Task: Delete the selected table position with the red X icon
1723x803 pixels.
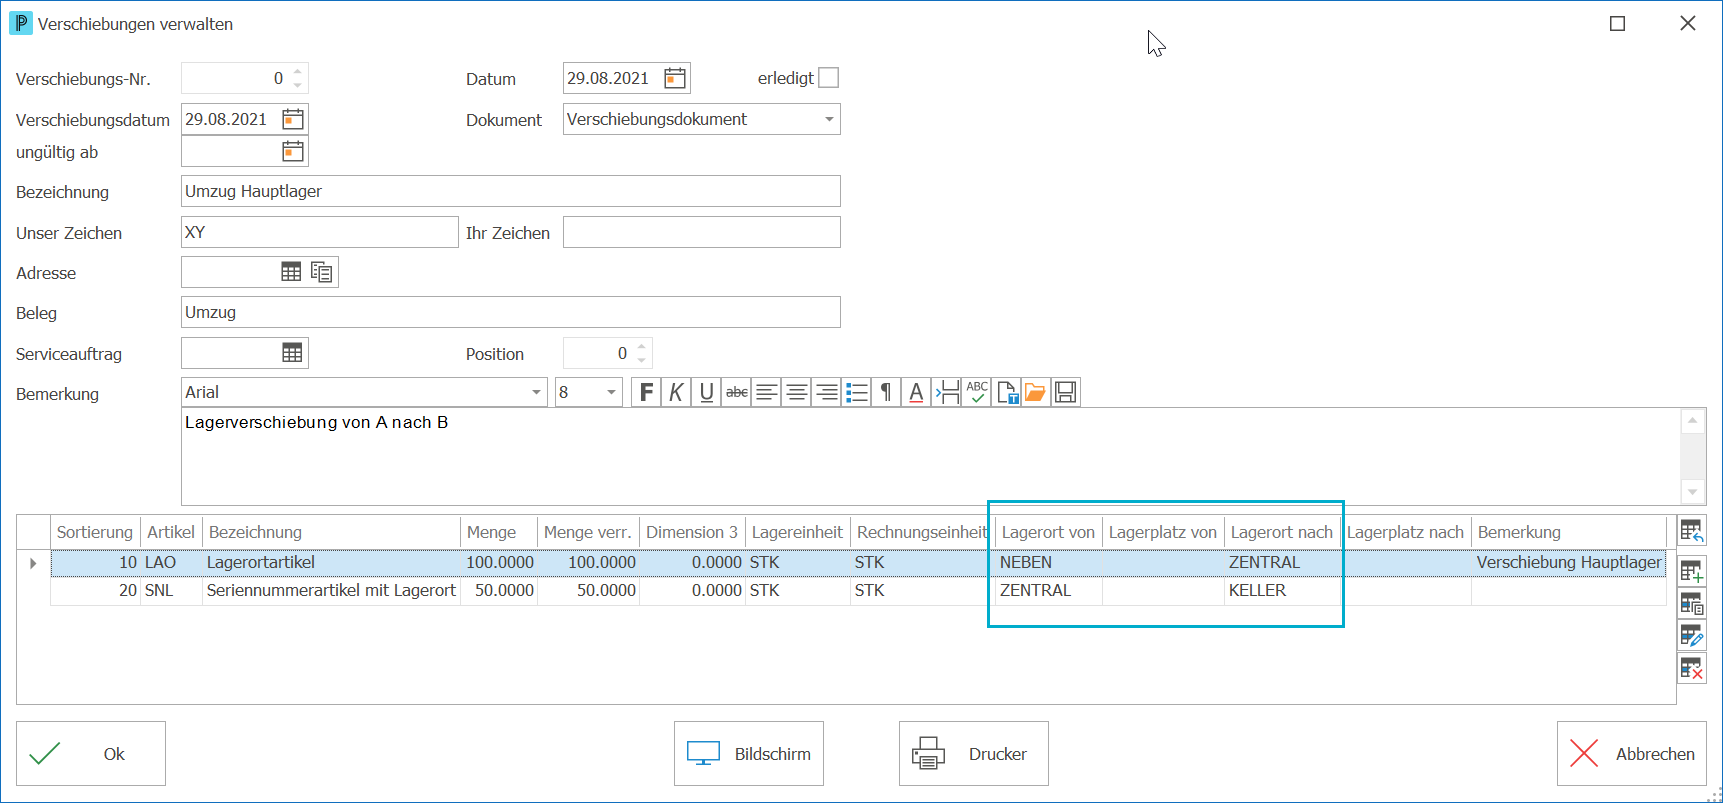Action: coord(1692,668)
